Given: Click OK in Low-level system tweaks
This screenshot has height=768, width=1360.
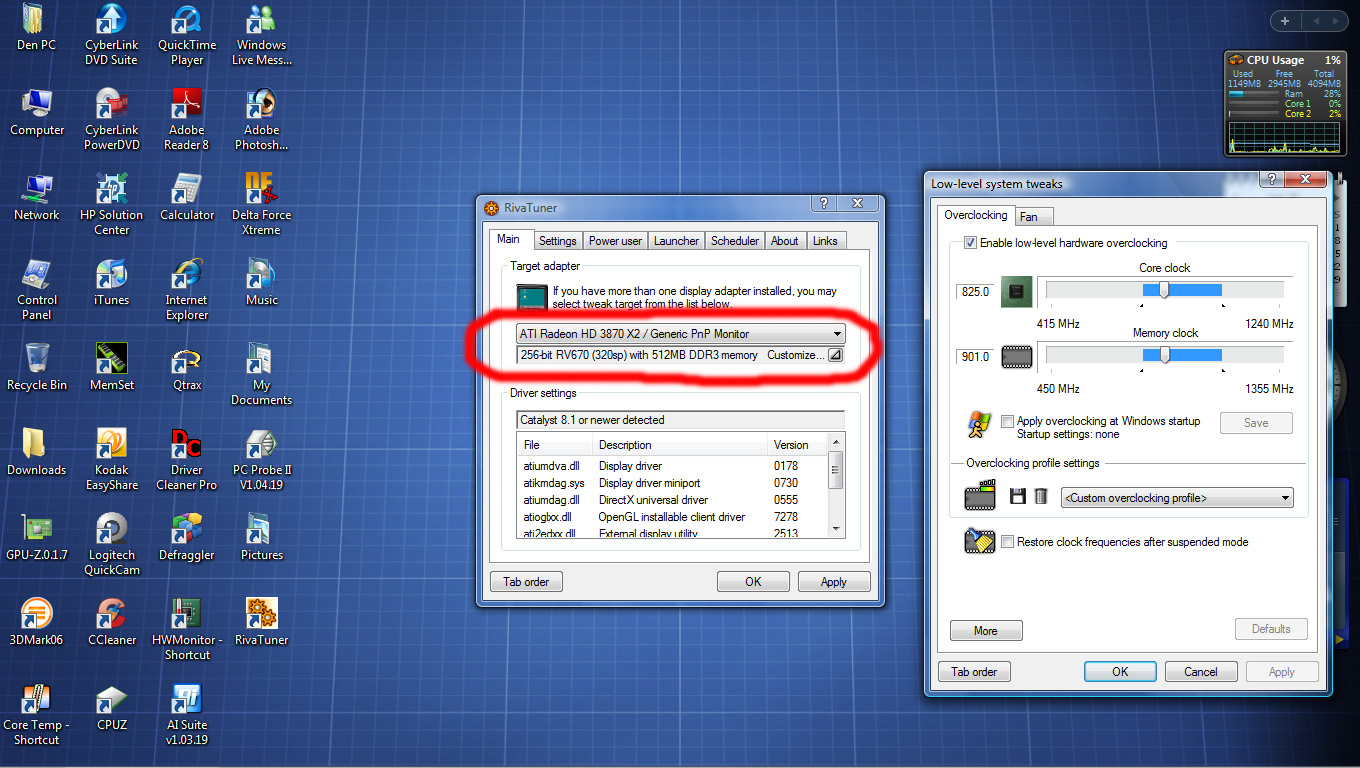Looking at the screenshot, I should click(x=1120, y=672).
